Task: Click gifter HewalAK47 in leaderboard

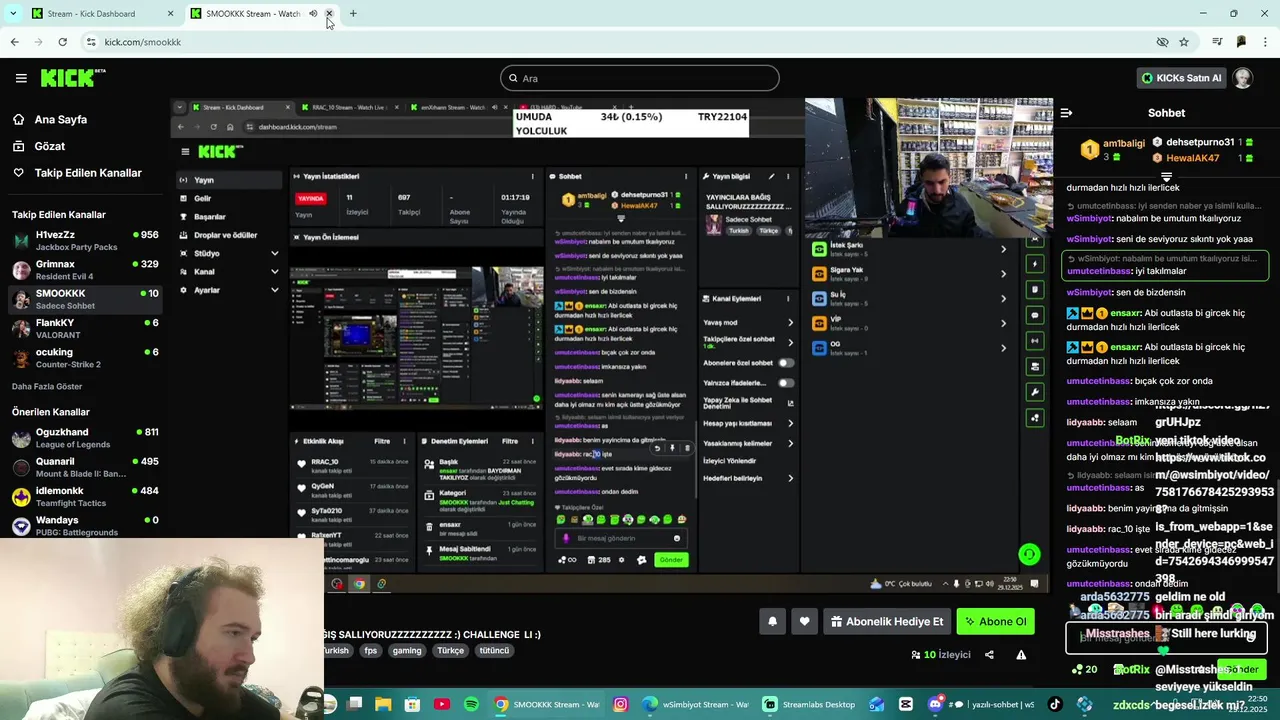Action: 1203,158
